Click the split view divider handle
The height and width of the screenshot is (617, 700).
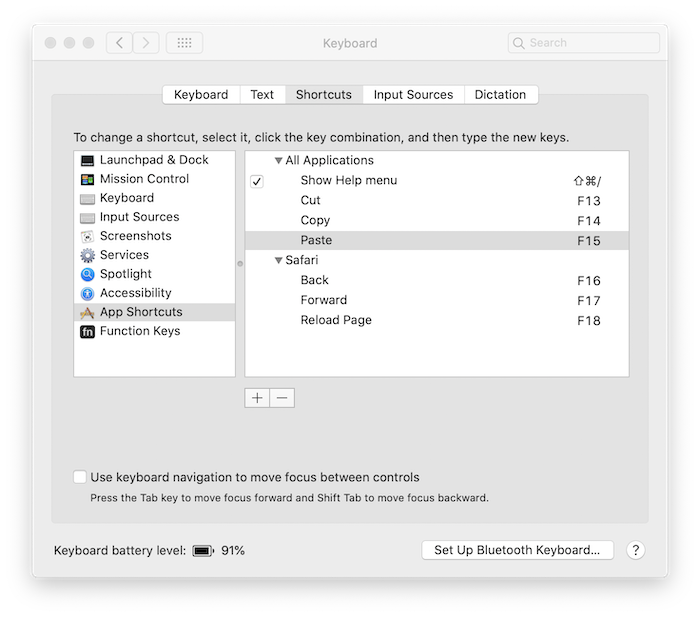coord(240,264)
